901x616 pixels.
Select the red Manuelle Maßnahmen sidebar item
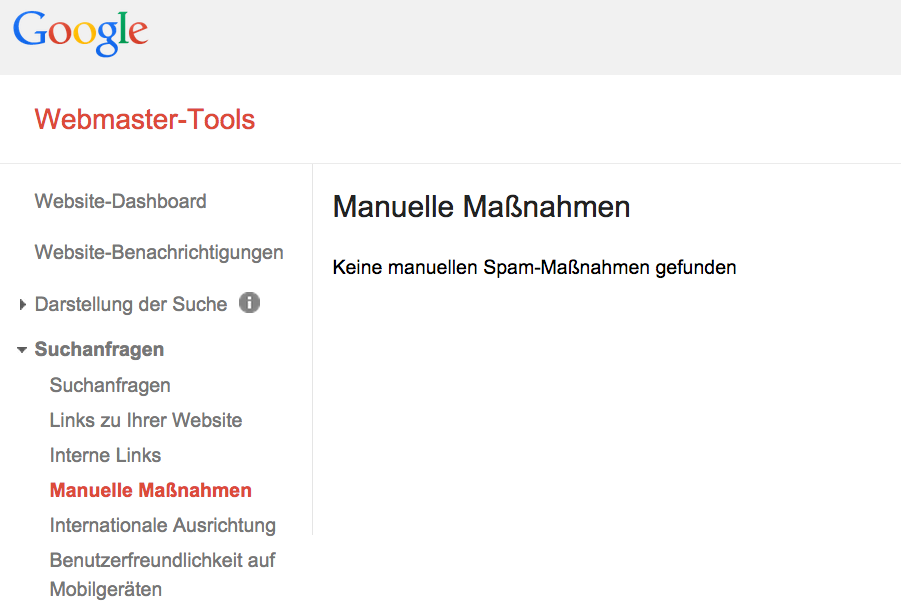(x=151, y=490)
